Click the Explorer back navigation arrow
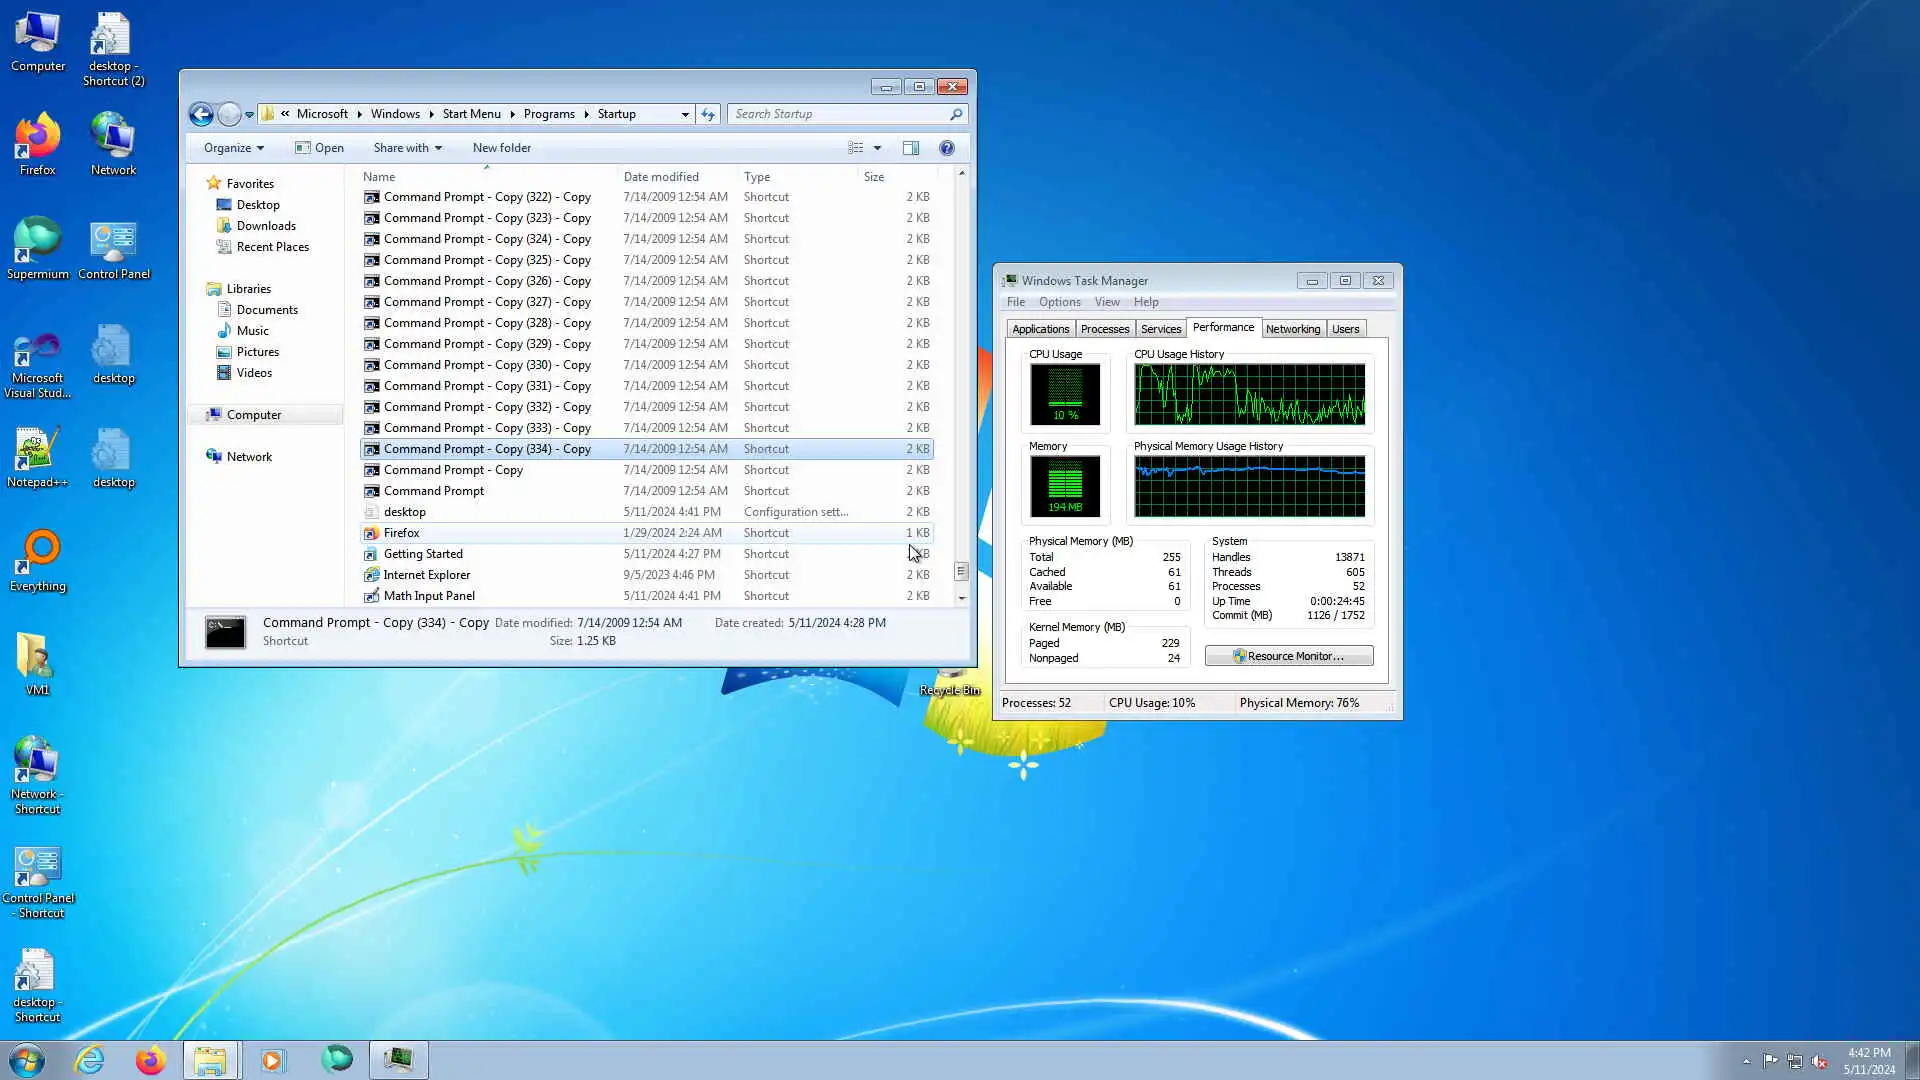 [x=201, y=114]
